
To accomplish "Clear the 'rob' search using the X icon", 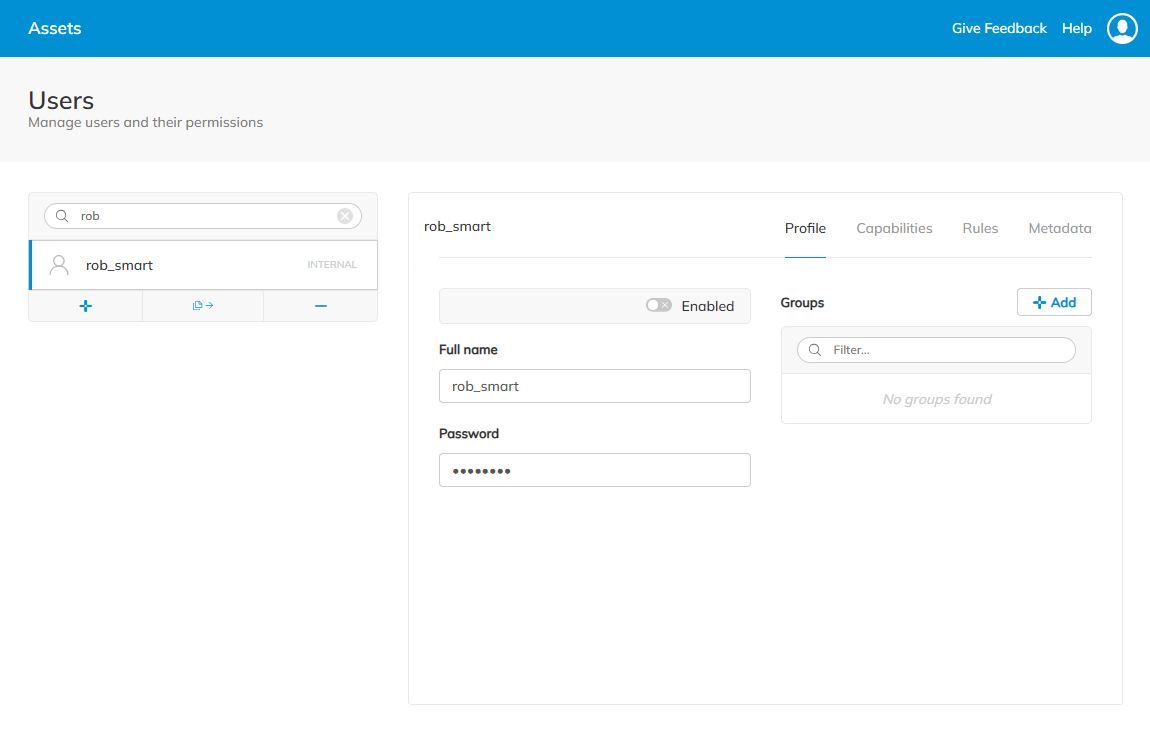I will (344, 215).
